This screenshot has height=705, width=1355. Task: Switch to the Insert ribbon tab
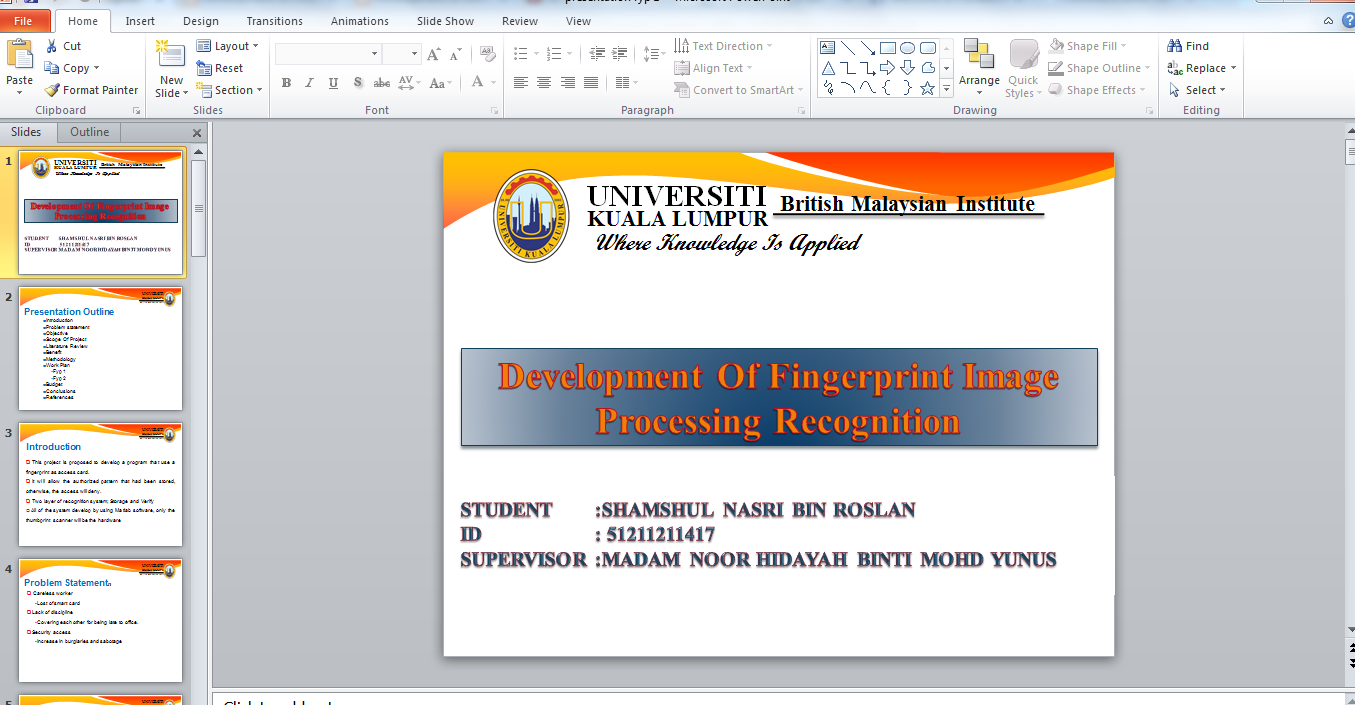140,20
